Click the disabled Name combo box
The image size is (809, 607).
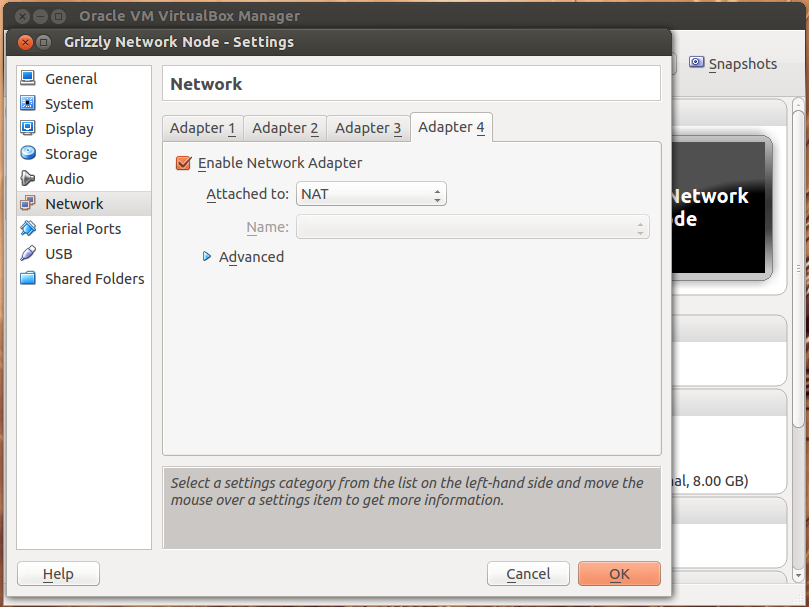coord(473,227)
